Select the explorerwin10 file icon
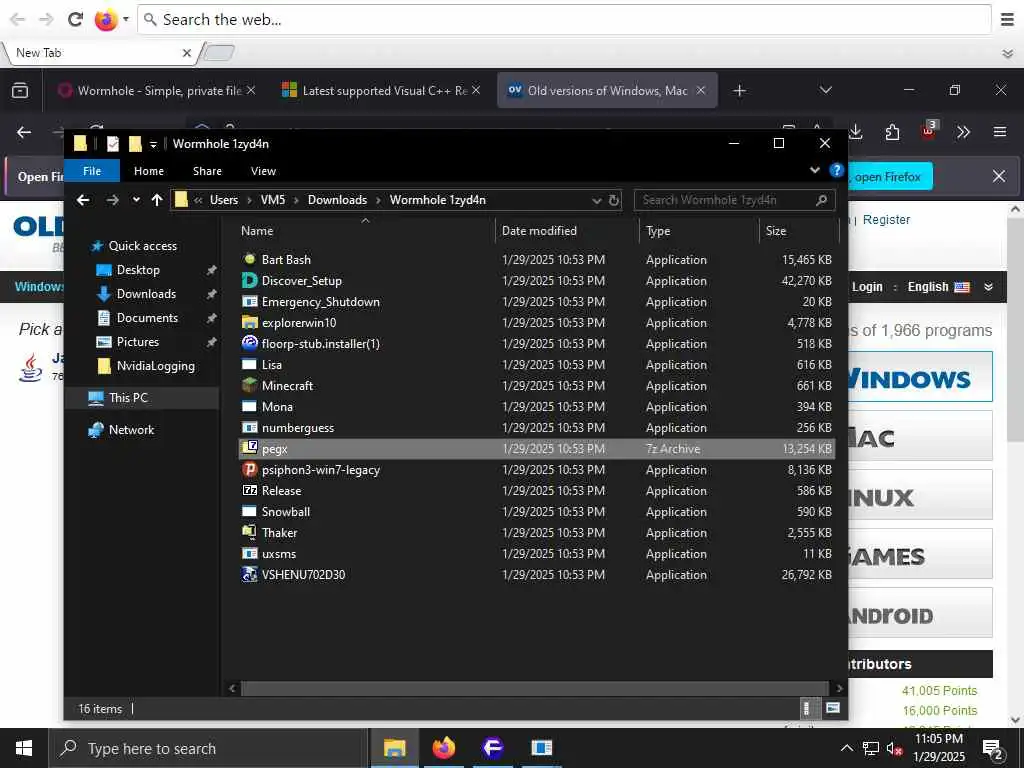The image size is (1024, 768). point(249,323)
